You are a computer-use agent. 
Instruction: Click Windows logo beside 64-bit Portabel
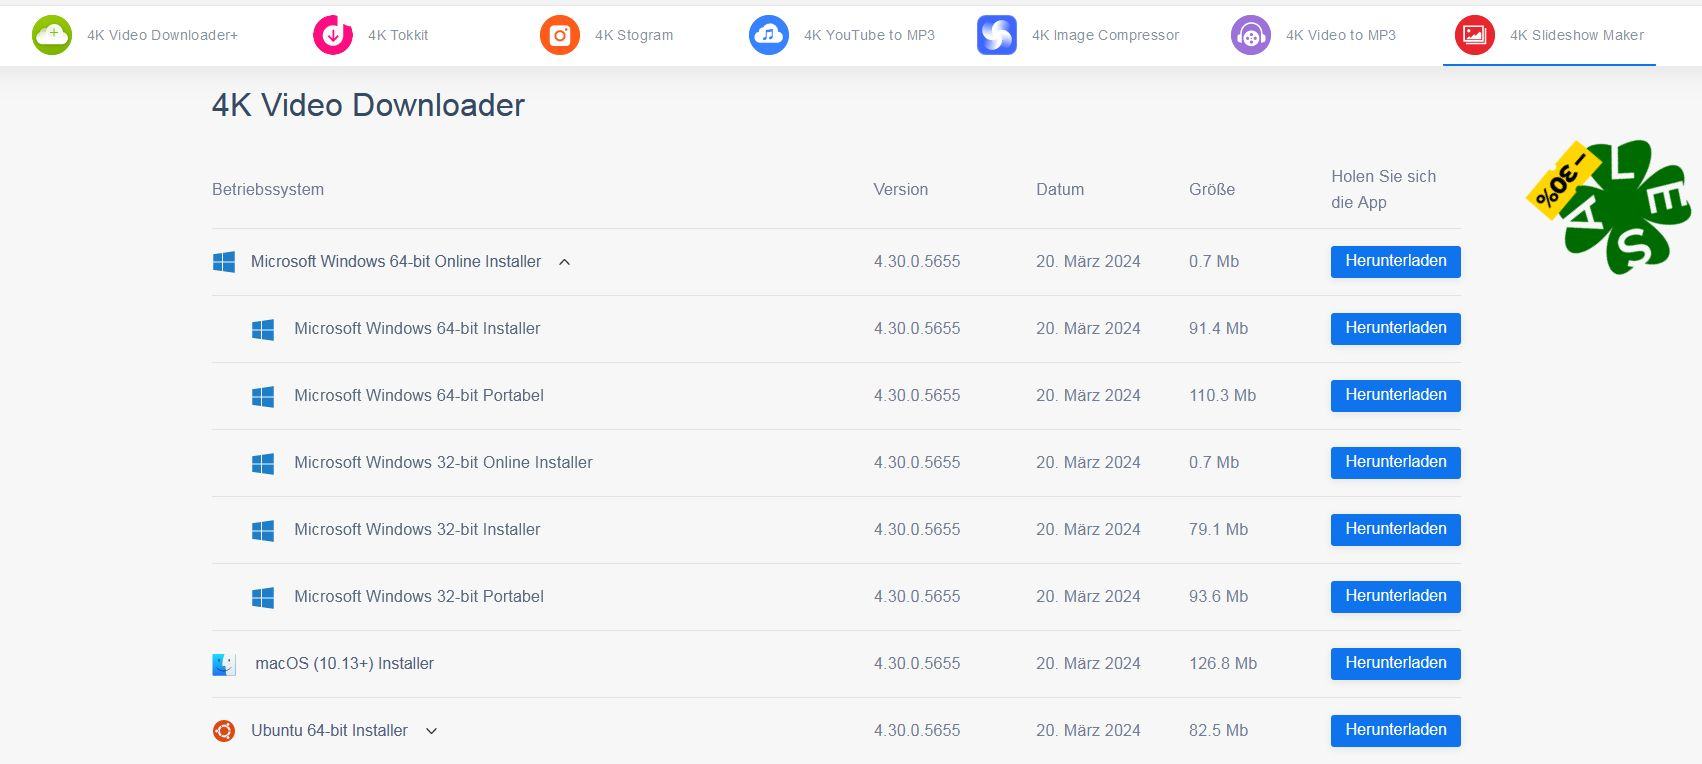pos(263,396)
